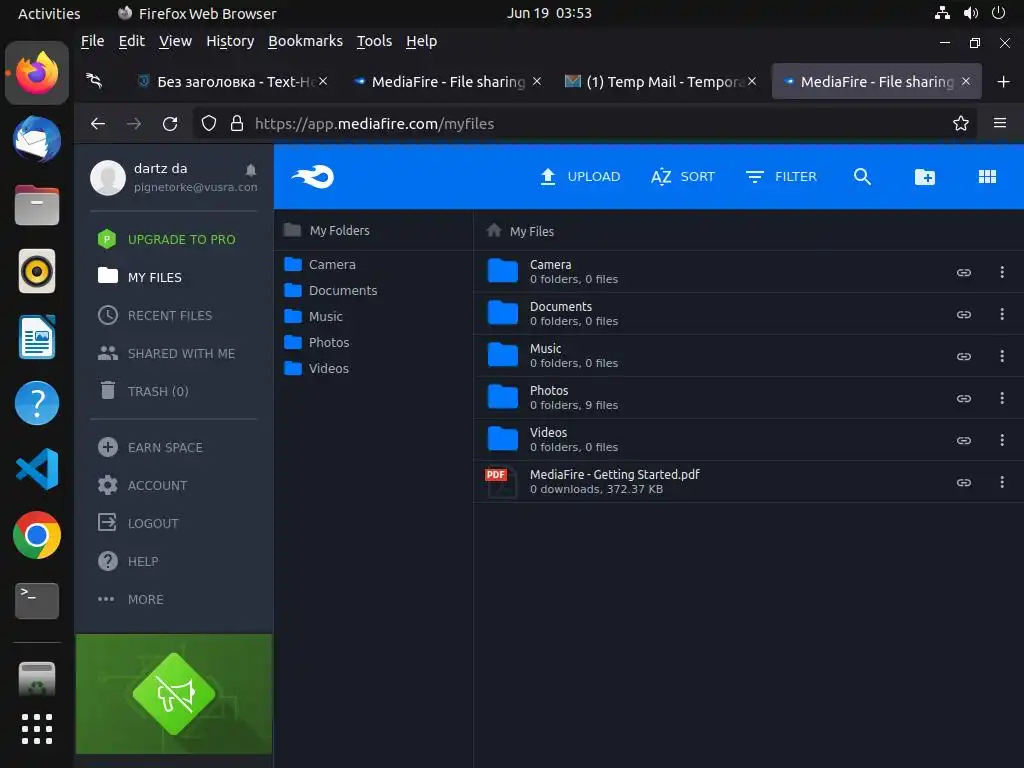The width and height of the screenshot is (1024, 768).
Task: Click Logout
Action: click(138, 523)
